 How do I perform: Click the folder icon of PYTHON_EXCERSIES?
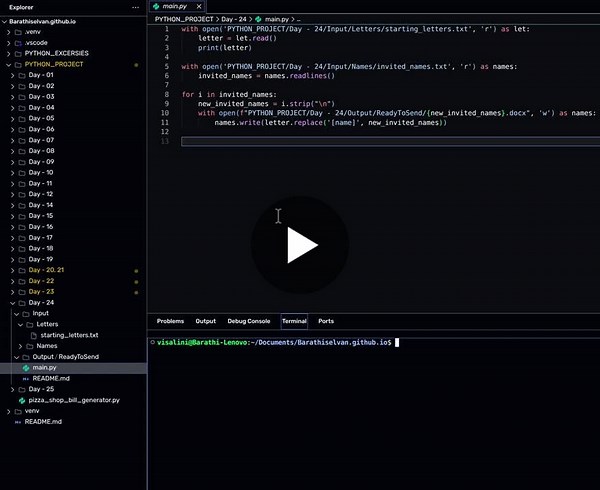click(x=18, y=54)
